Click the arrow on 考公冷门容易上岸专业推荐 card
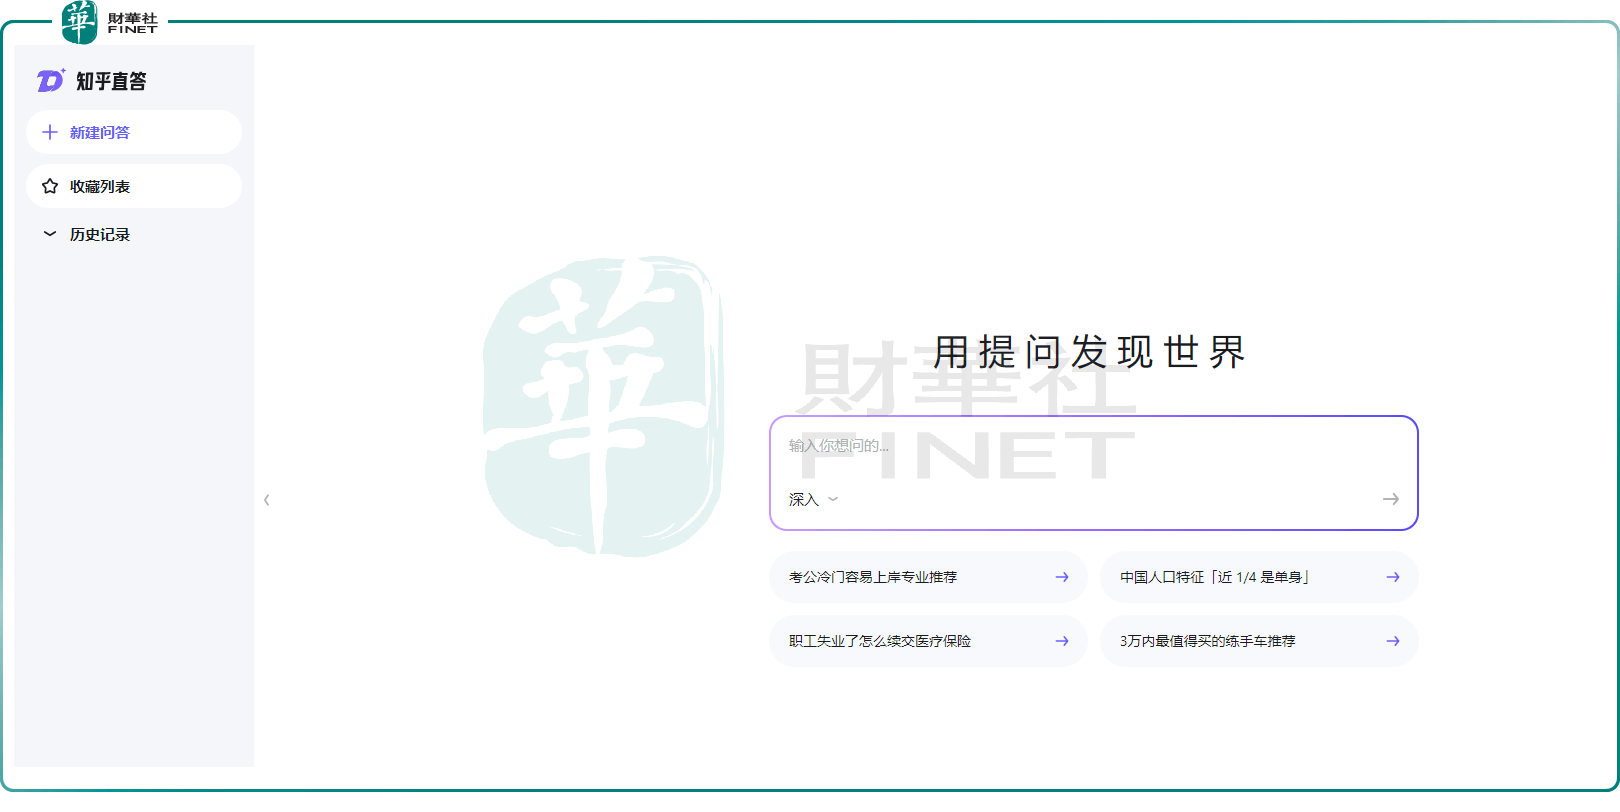 click(1062, 577)
